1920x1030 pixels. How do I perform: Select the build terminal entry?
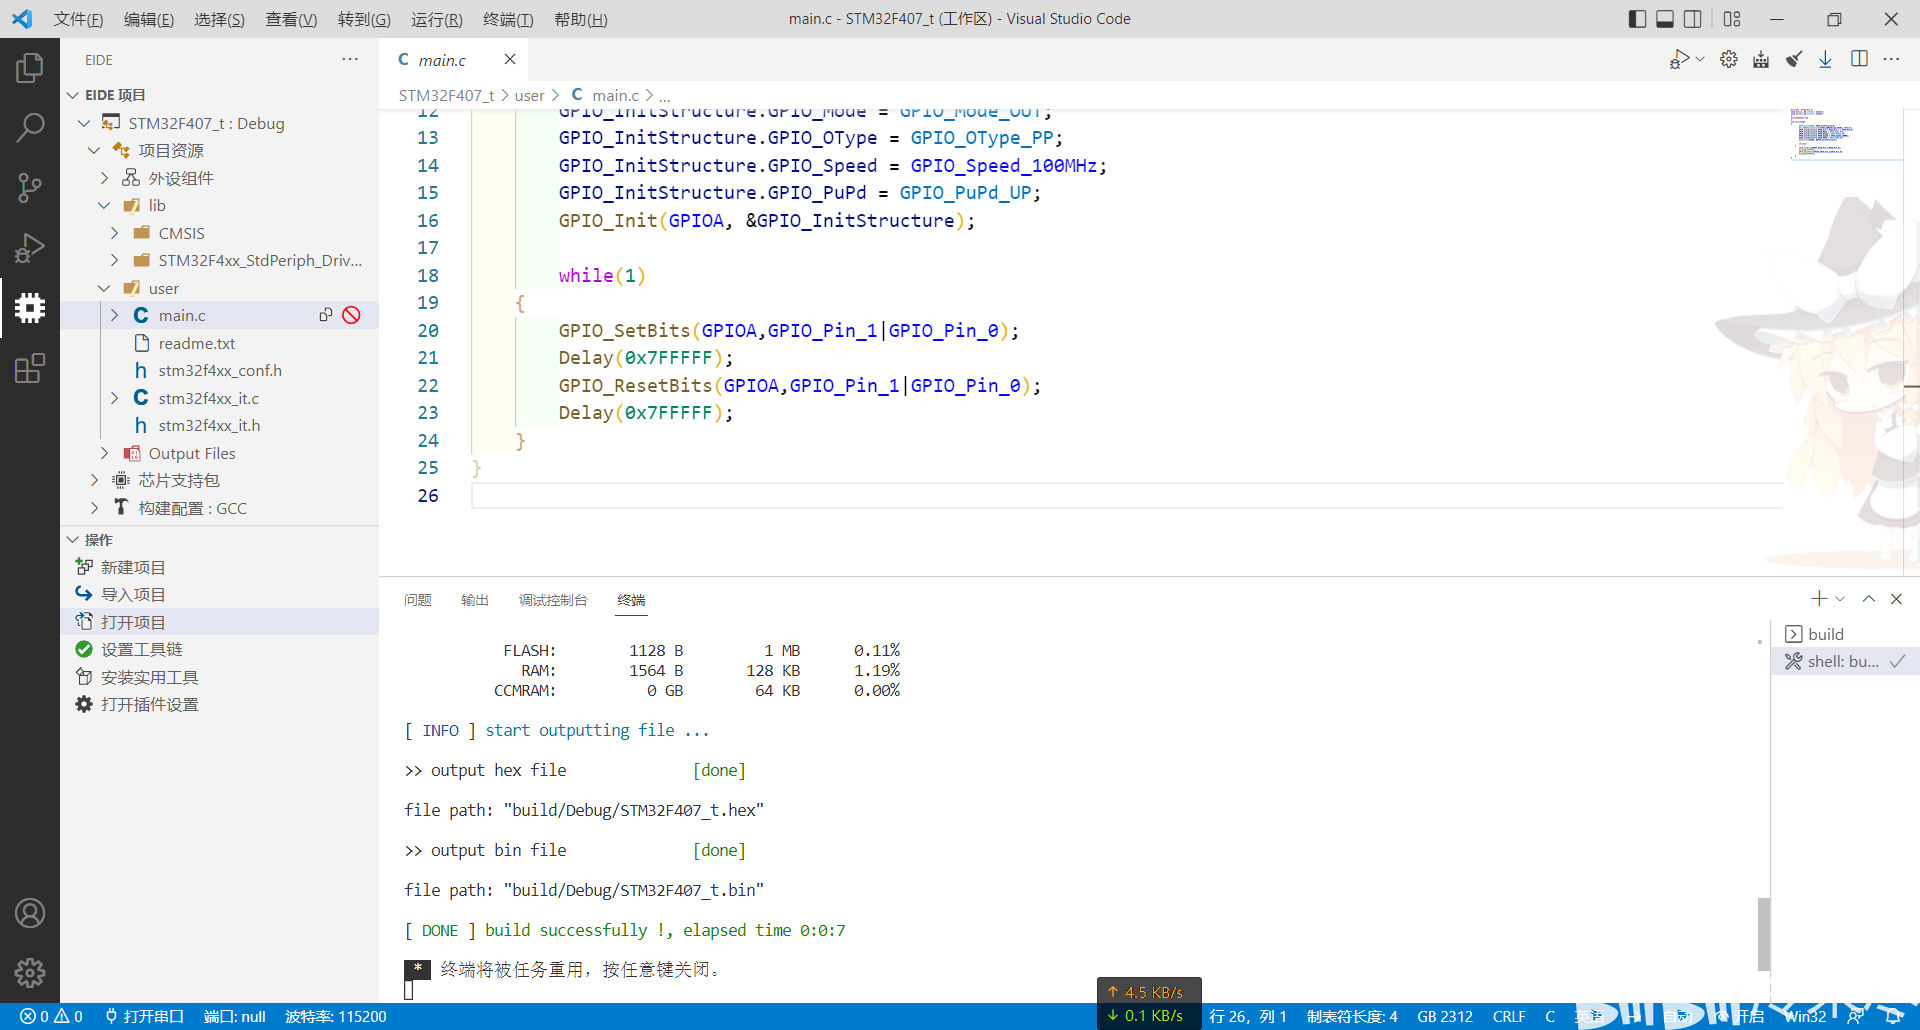[x=1845, y=634]
